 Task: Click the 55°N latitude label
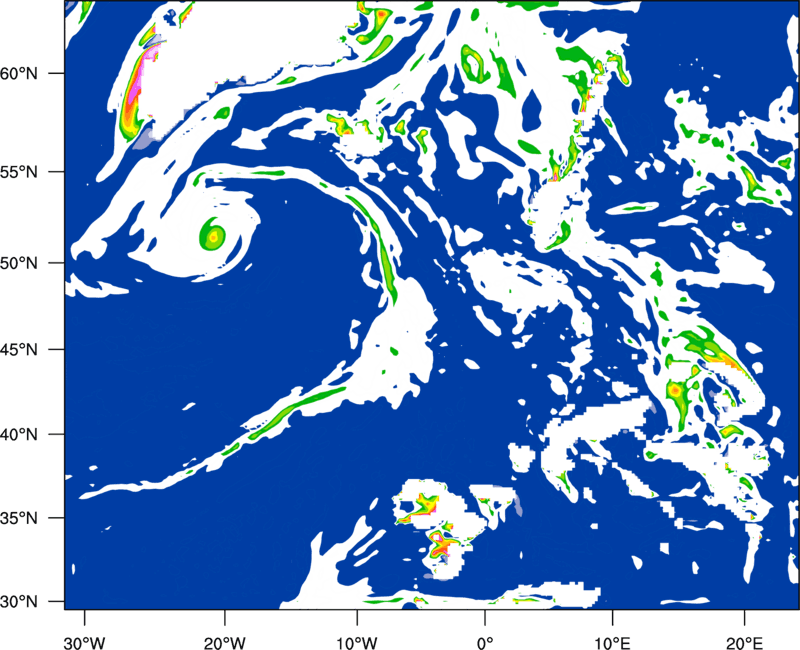pyautogui.click(x=19, y=172)
